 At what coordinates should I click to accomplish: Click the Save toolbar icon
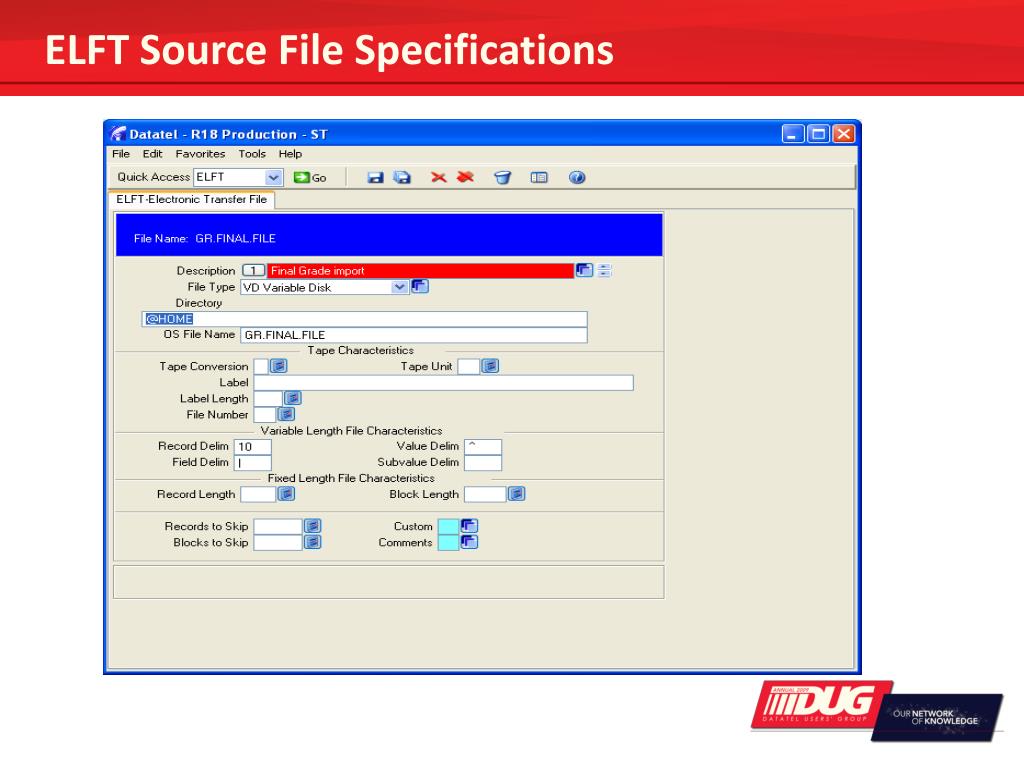(375, 178)
